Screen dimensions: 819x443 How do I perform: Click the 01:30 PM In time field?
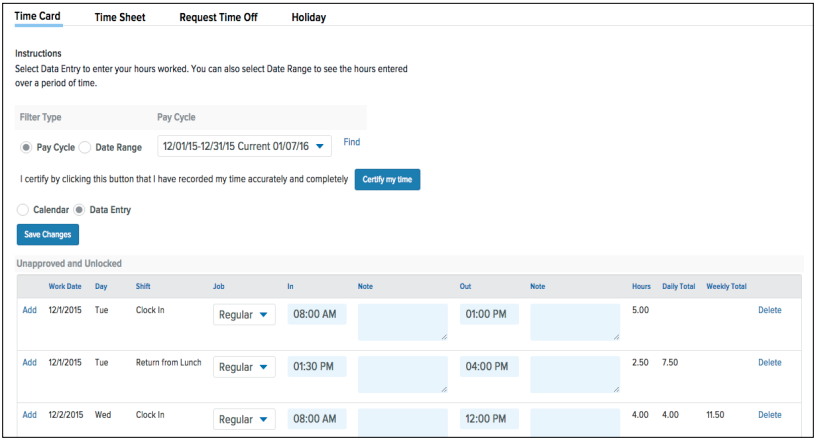point(317,367)
